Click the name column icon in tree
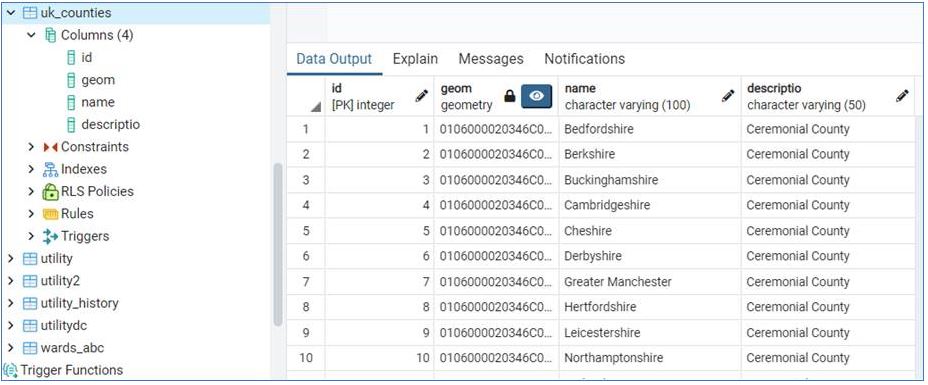Viewport: 928px width, 385px height. point(71,102)
